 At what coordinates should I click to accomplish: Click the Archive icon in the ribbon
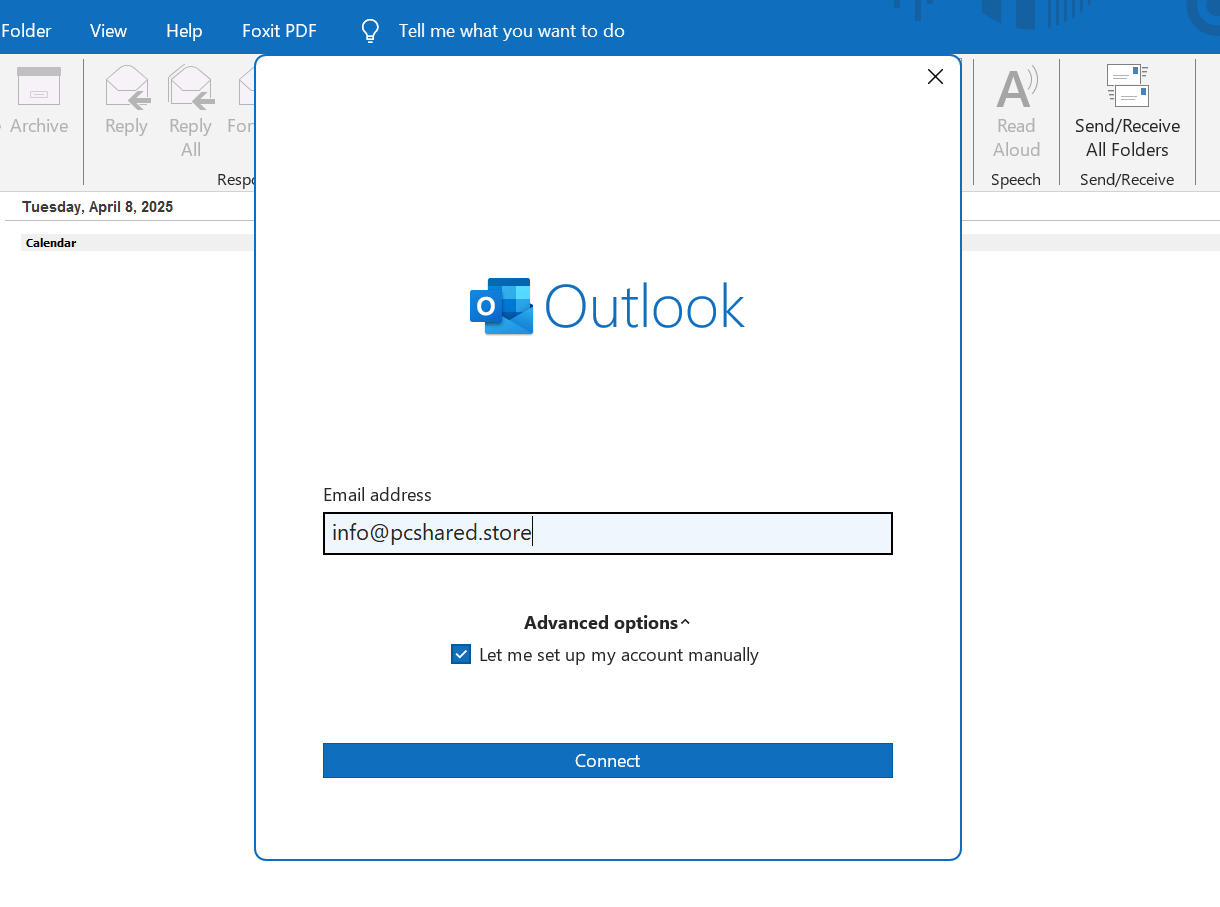pos(39,87)
